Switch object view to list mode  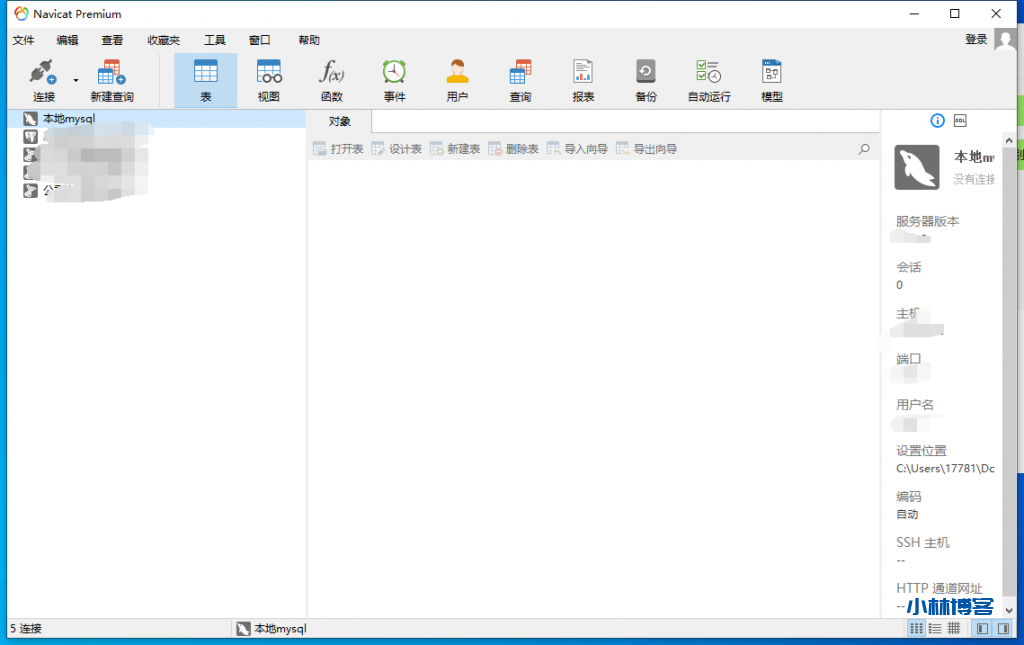(935, 629)
